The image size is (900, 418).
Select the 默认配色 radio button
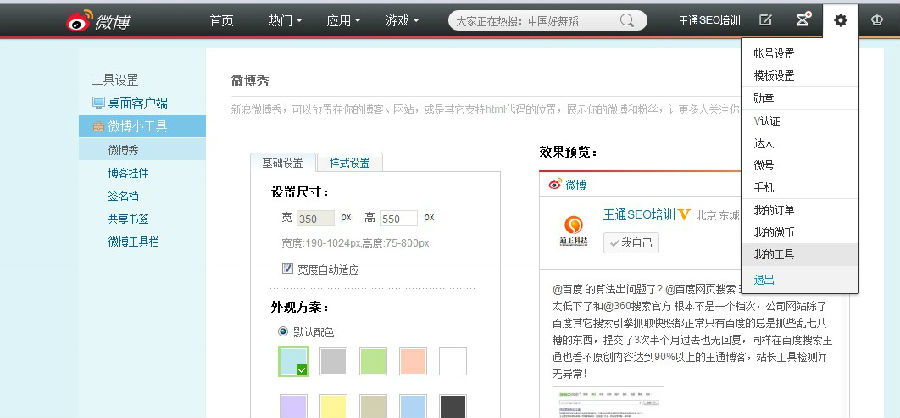(x=283, y=330)
